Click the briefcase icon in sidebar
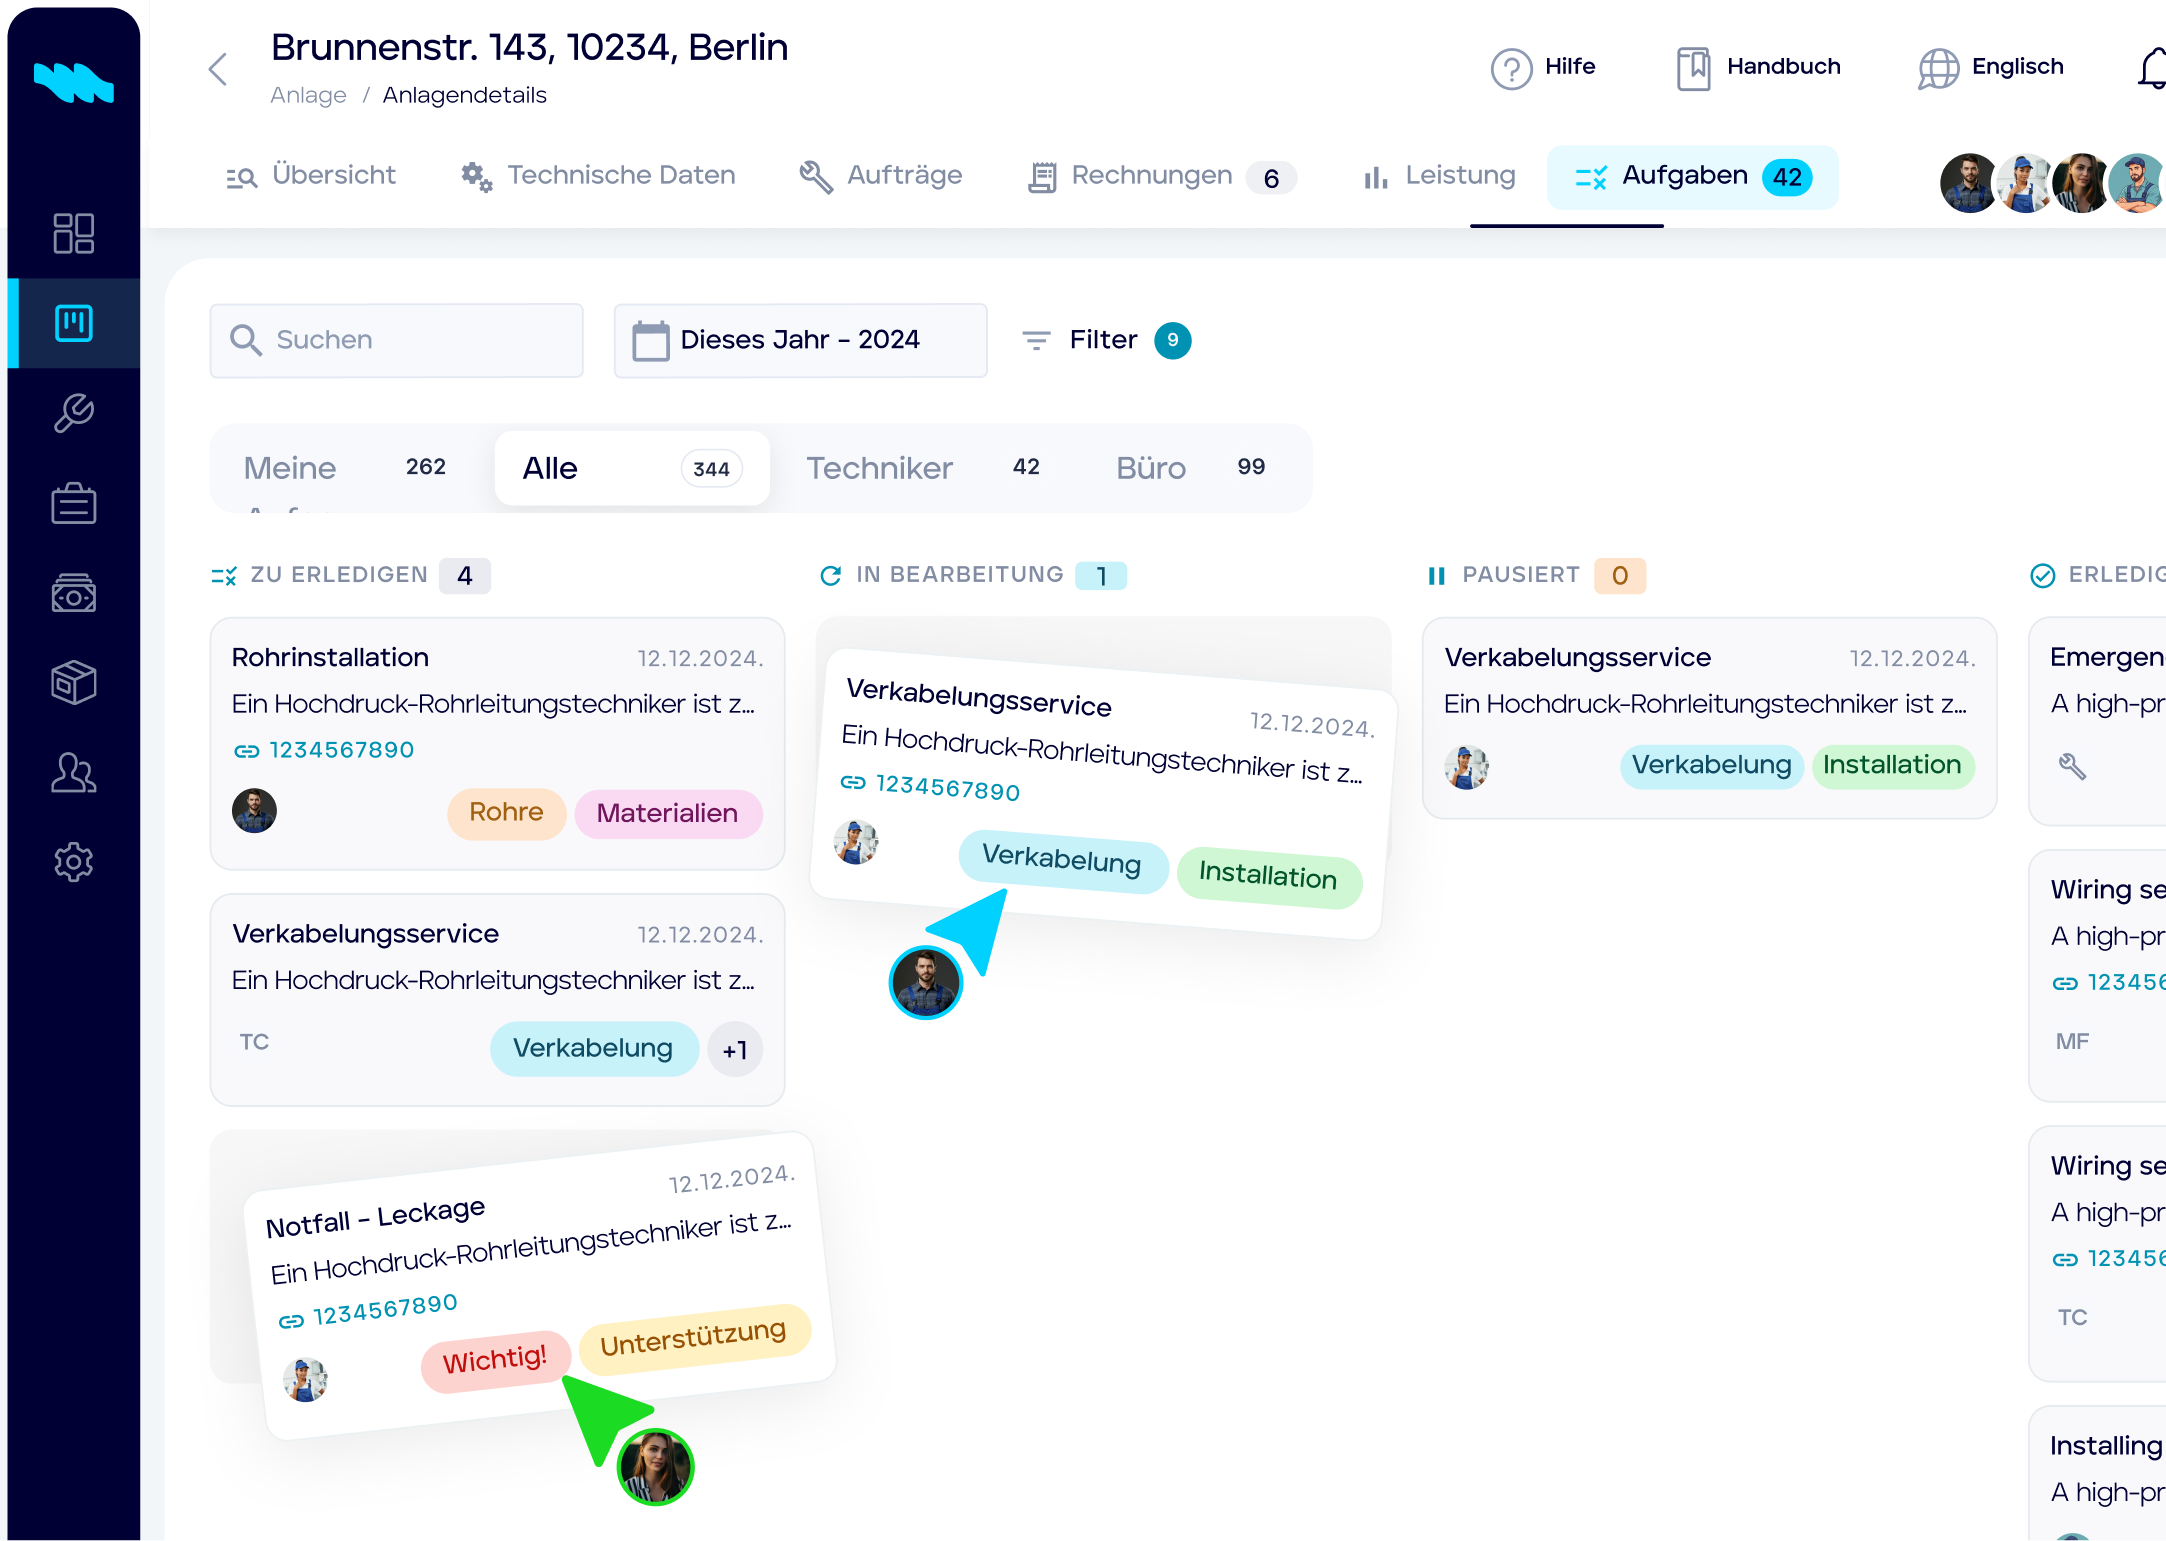The width and height of the screenshot is (2166, 1541). point(73,503)
